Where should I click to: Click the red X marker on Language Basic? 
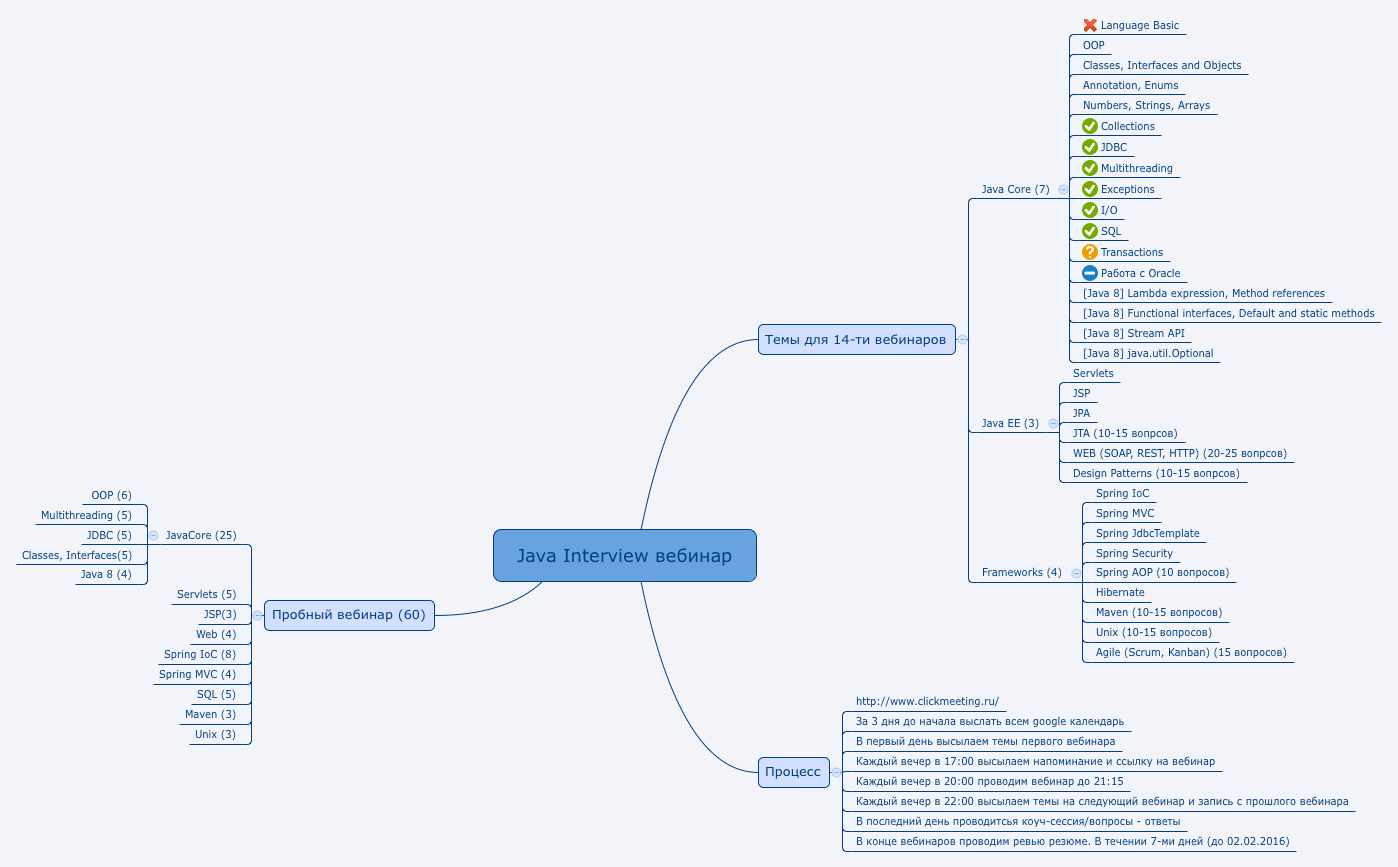tap(1090, 25)
